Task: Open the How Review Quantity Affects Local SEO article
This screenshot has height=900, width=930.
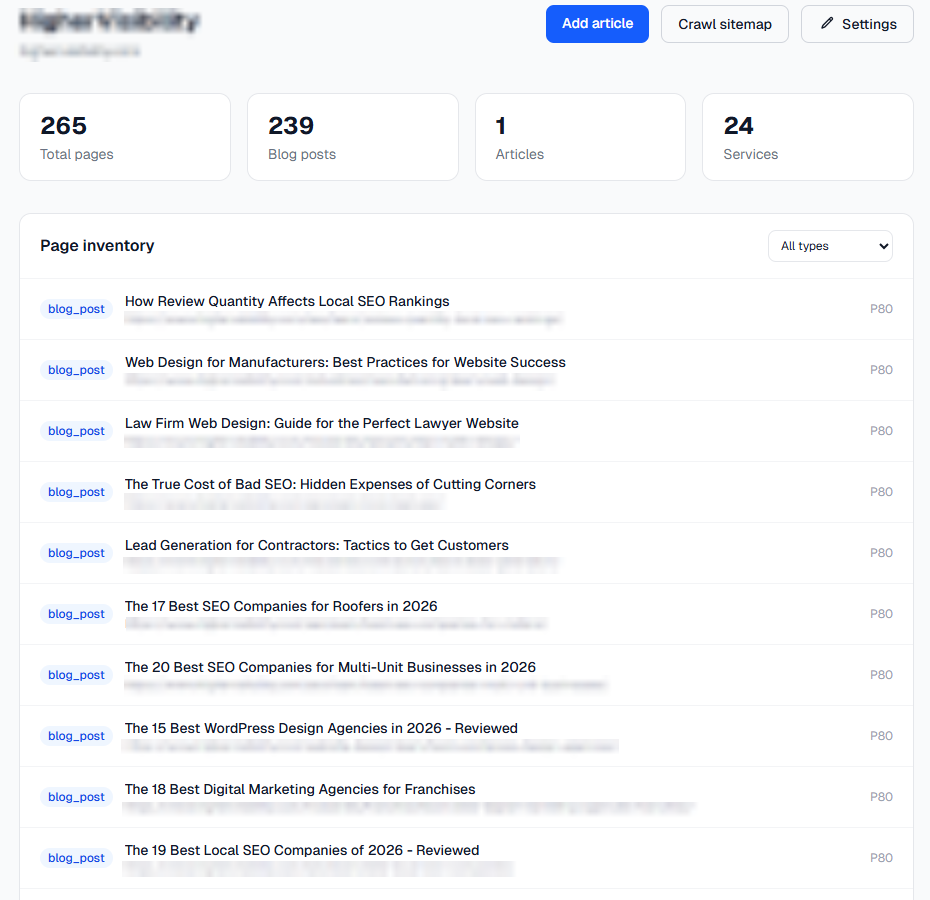Action: pos(286,301)
